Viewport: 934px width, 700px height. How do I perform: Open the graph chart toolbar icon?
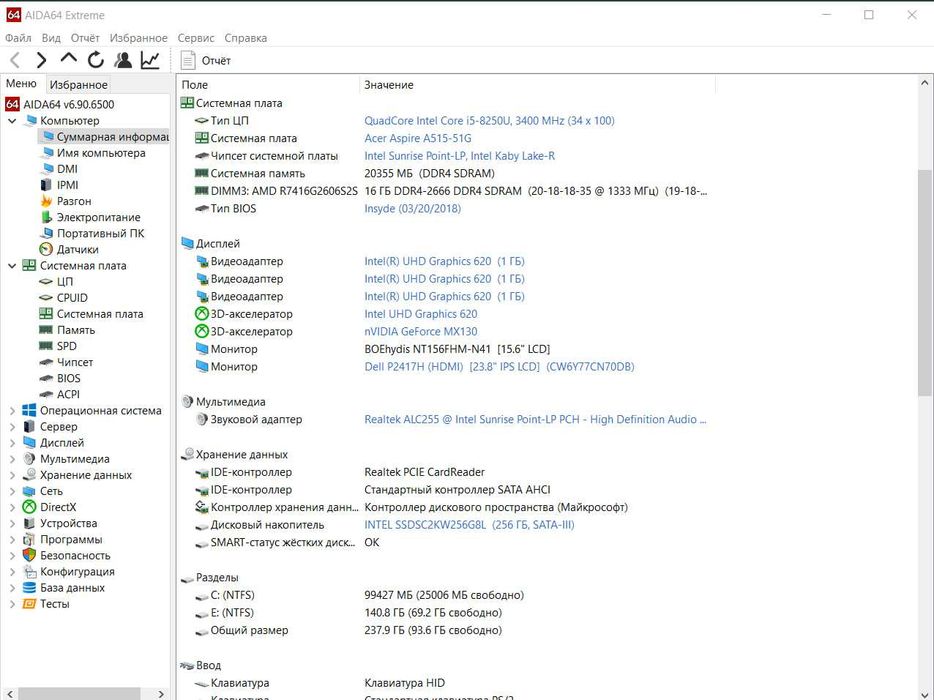pyautogui.click(x=150, y=60)
